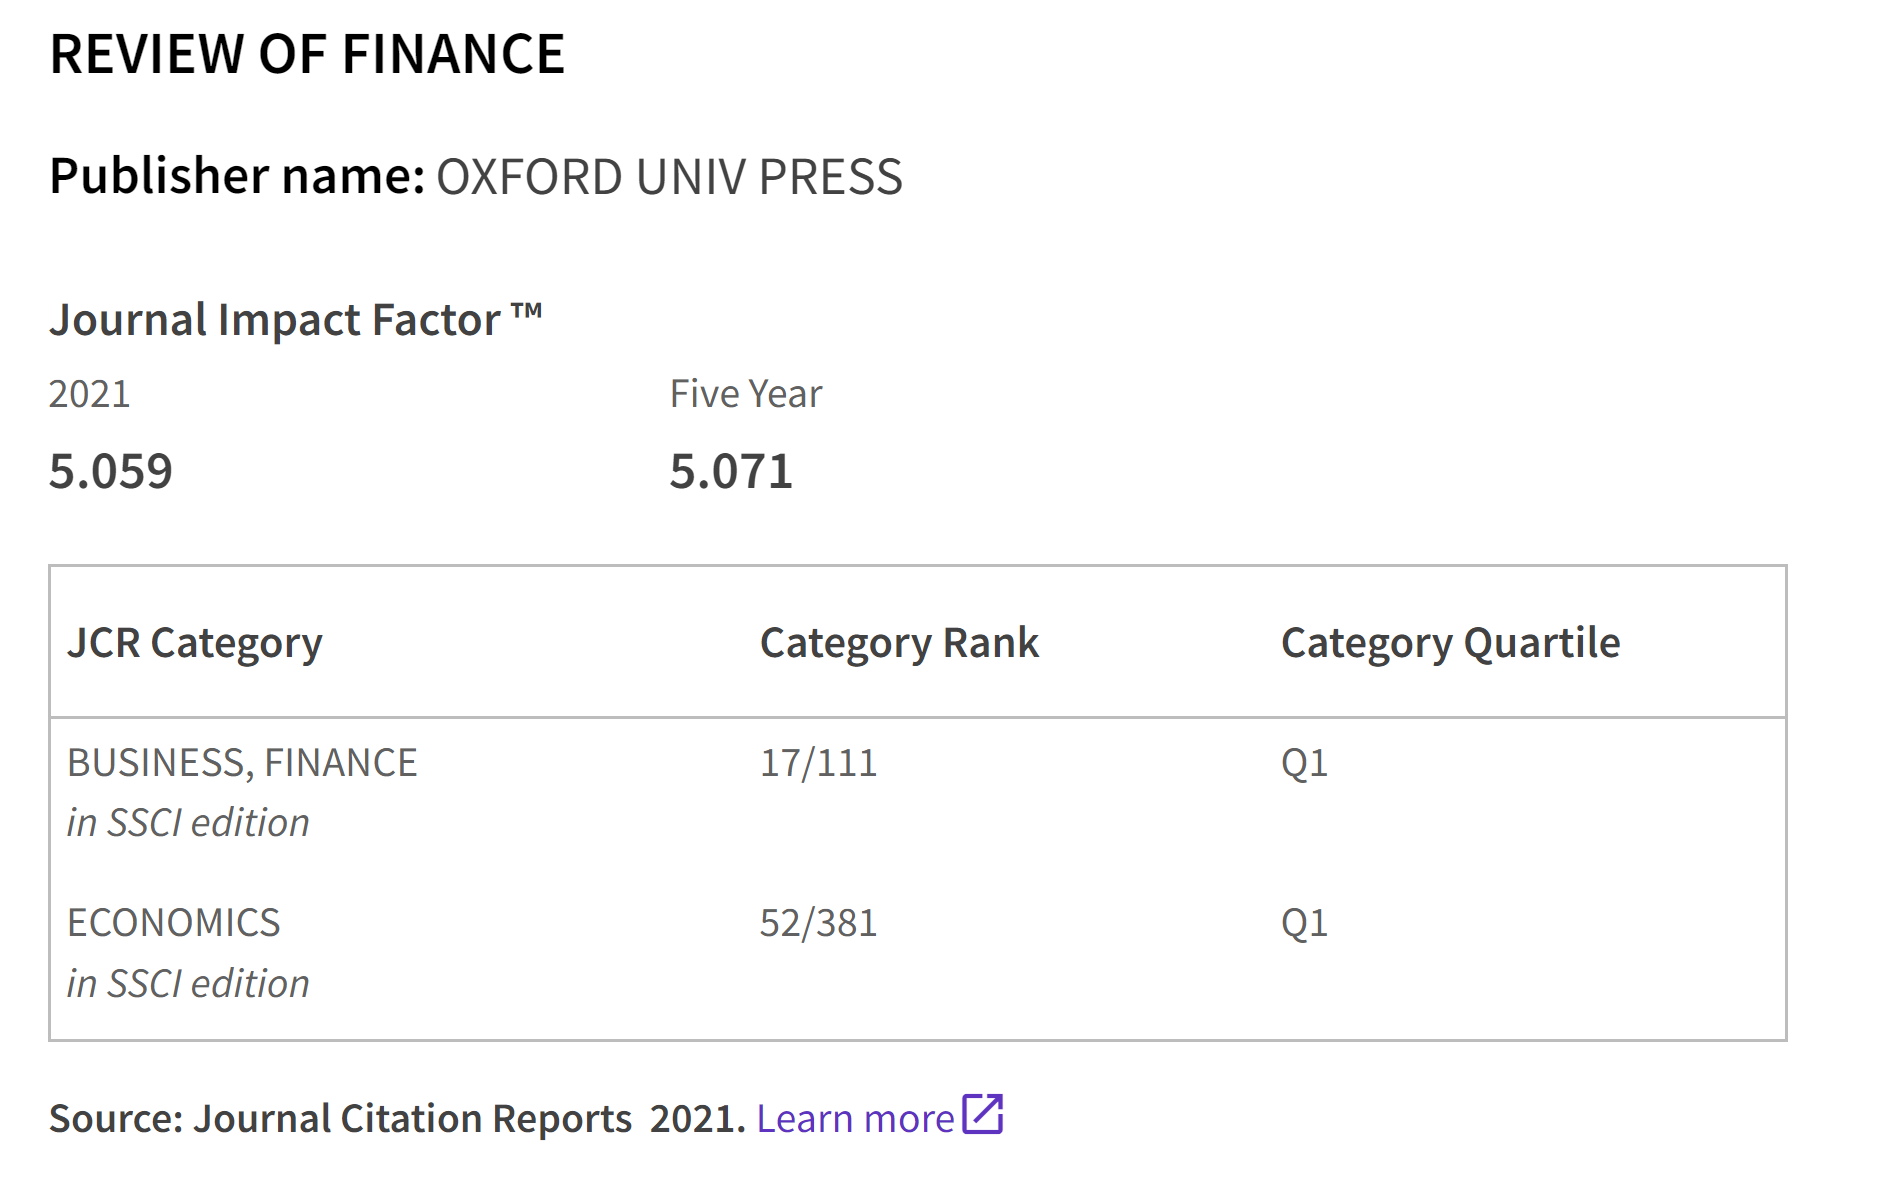Click the JCR Category column header

click(x=195, y=643)
